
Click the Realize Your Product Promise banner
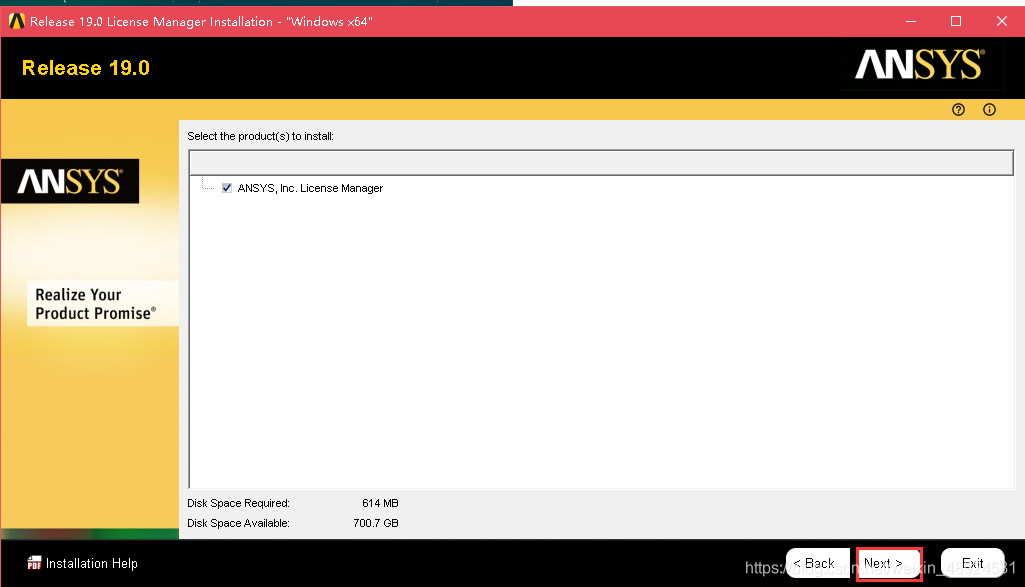click(95, 304)
